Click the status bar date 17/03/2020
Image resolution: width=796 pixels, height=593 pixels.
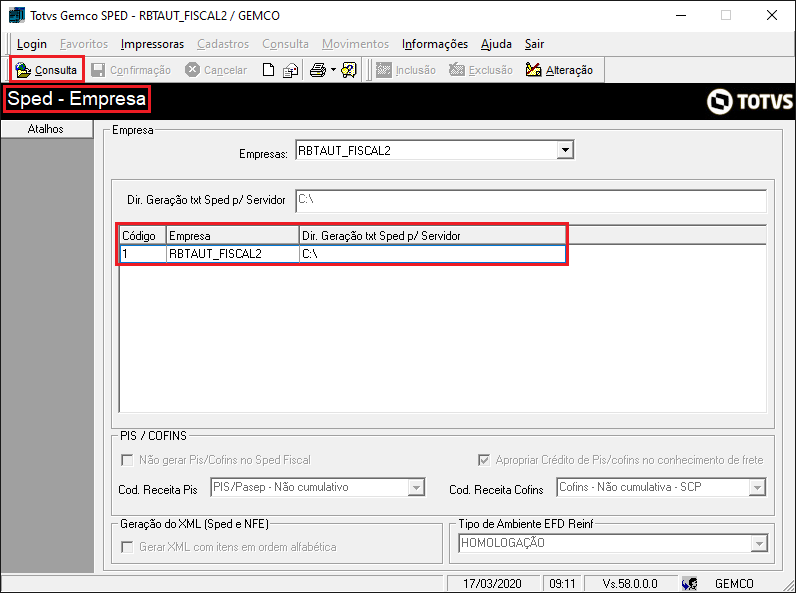[492, 584]
